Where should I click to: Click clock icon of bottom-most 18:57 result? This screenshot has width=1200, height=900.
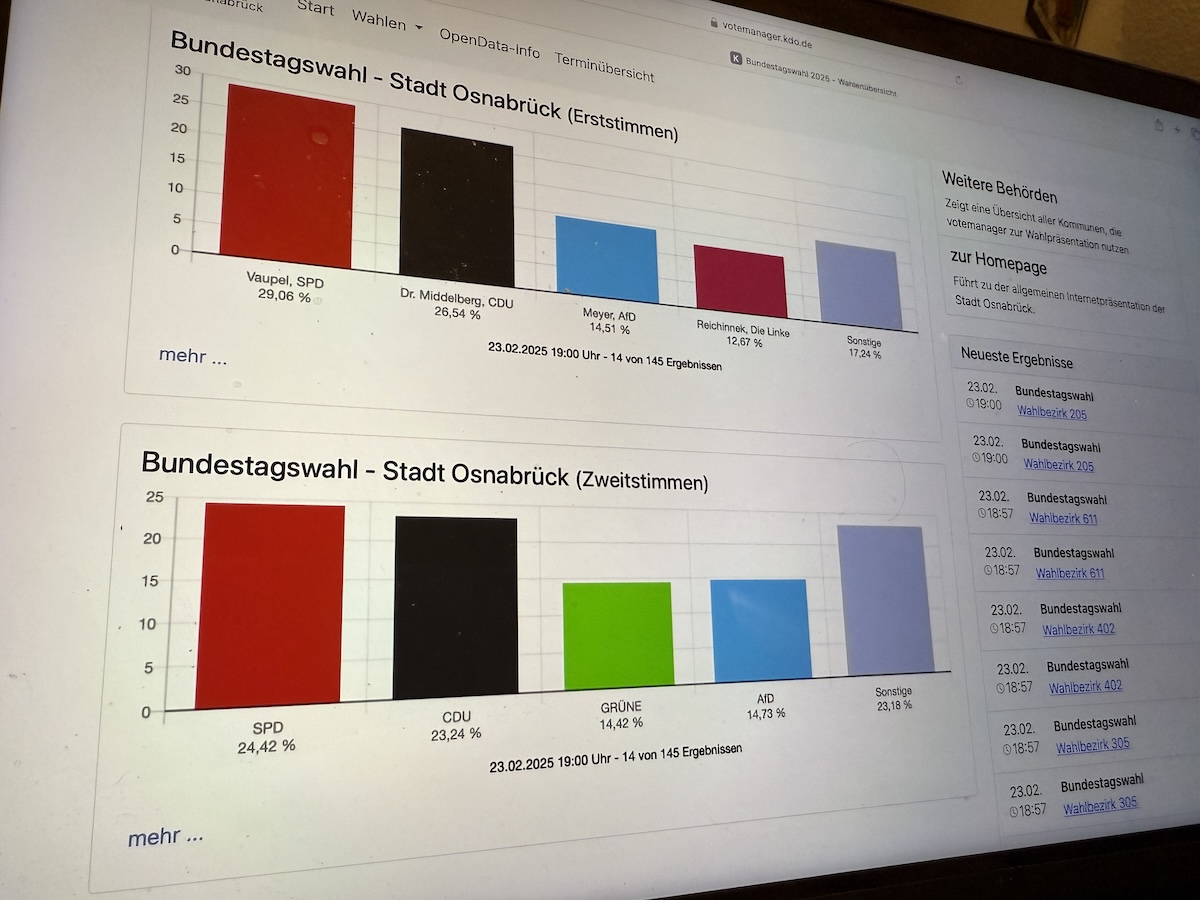click(1015, 810)
